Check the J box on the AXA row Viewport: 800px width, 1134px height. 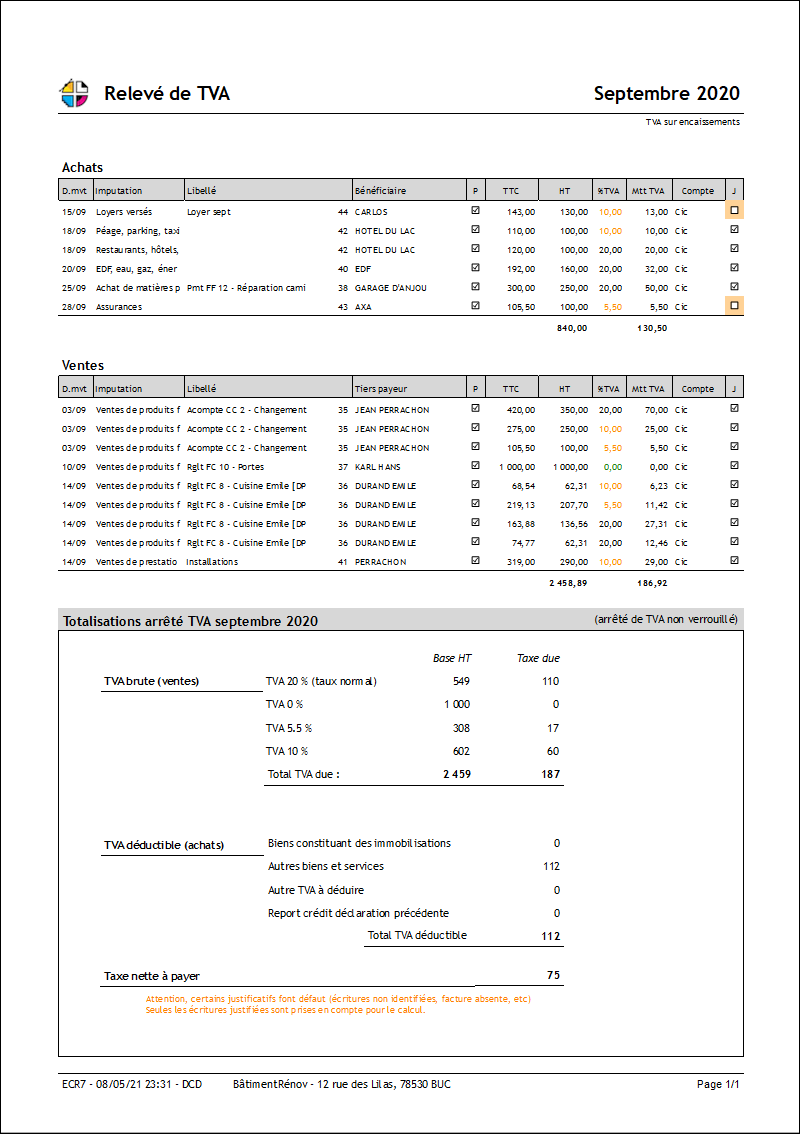coord(735,306)
